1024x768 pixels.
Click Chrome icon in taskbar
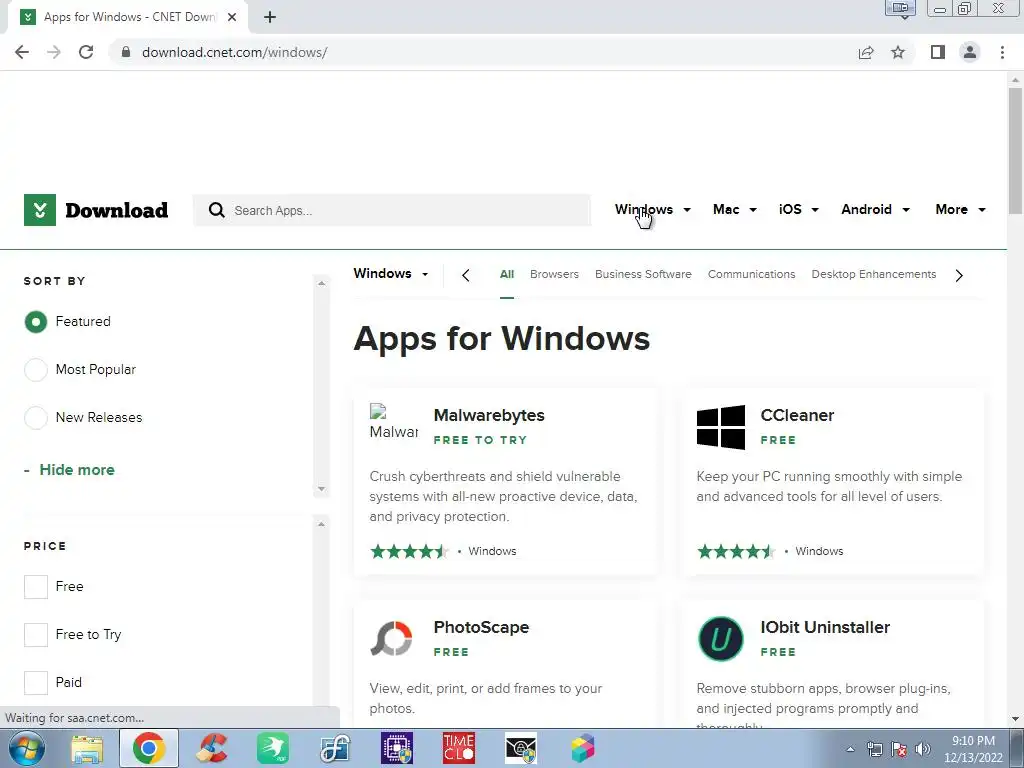(148, 748)
